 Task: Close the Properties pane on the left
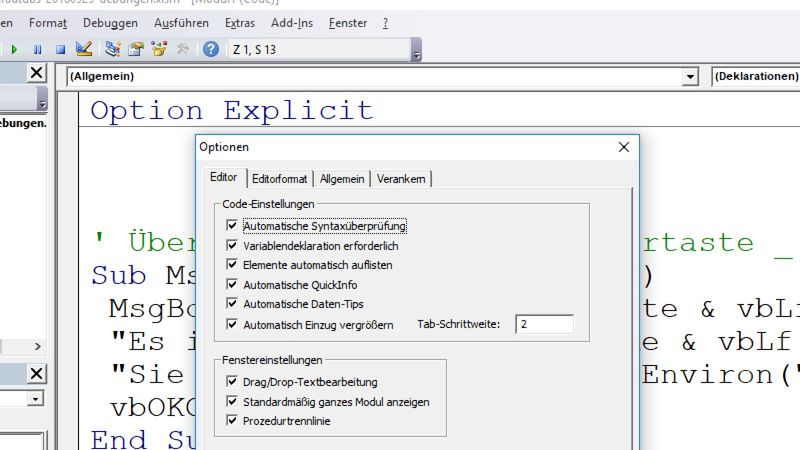click(36, 374)
